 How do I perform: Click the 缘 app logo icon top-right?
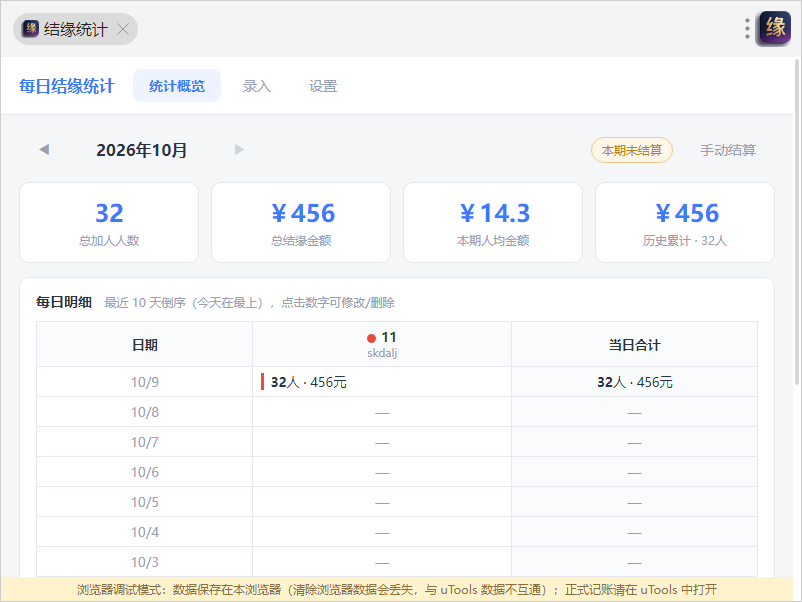point(775,28)
